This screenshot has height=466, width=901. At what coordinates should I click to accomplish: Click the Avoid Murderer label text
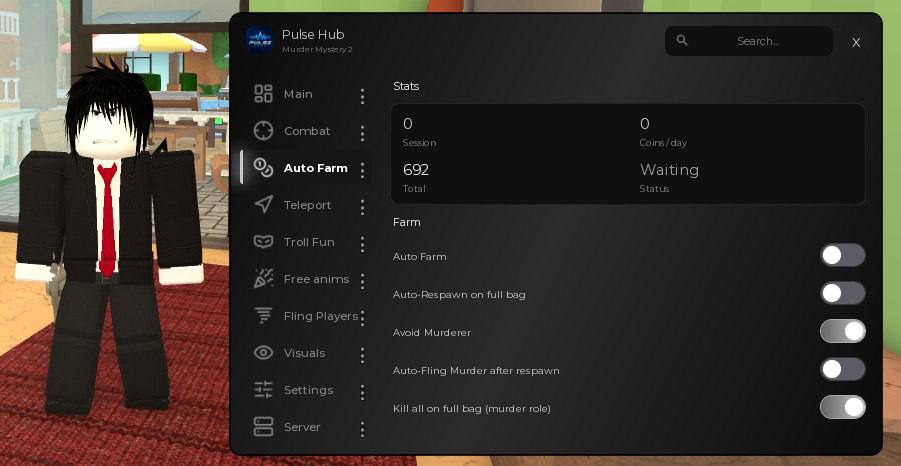[432, 333]
